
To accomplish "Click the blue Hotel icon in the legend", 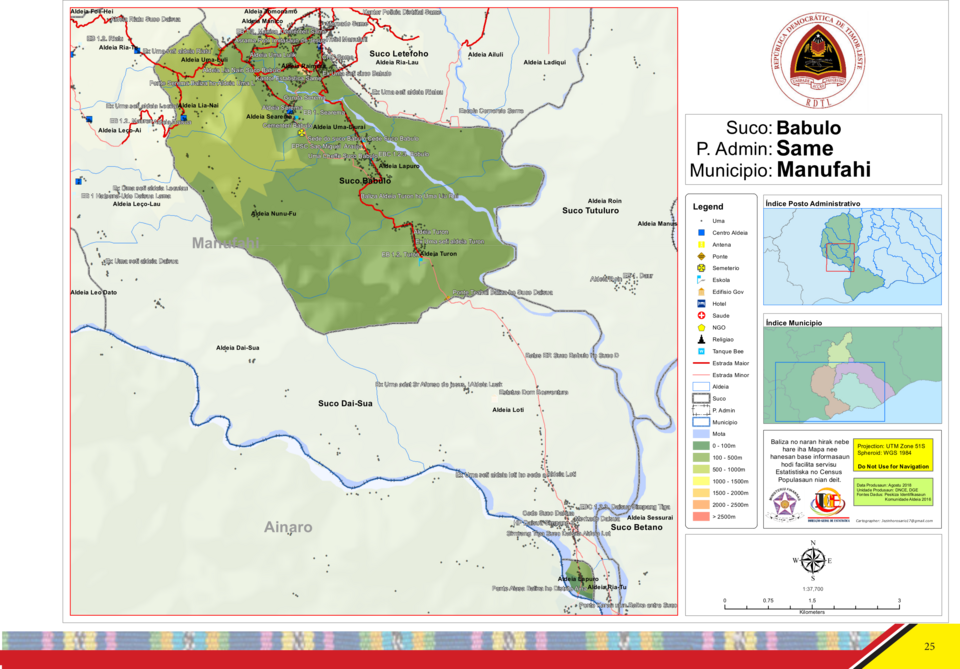I will click(x=702, y=304).
